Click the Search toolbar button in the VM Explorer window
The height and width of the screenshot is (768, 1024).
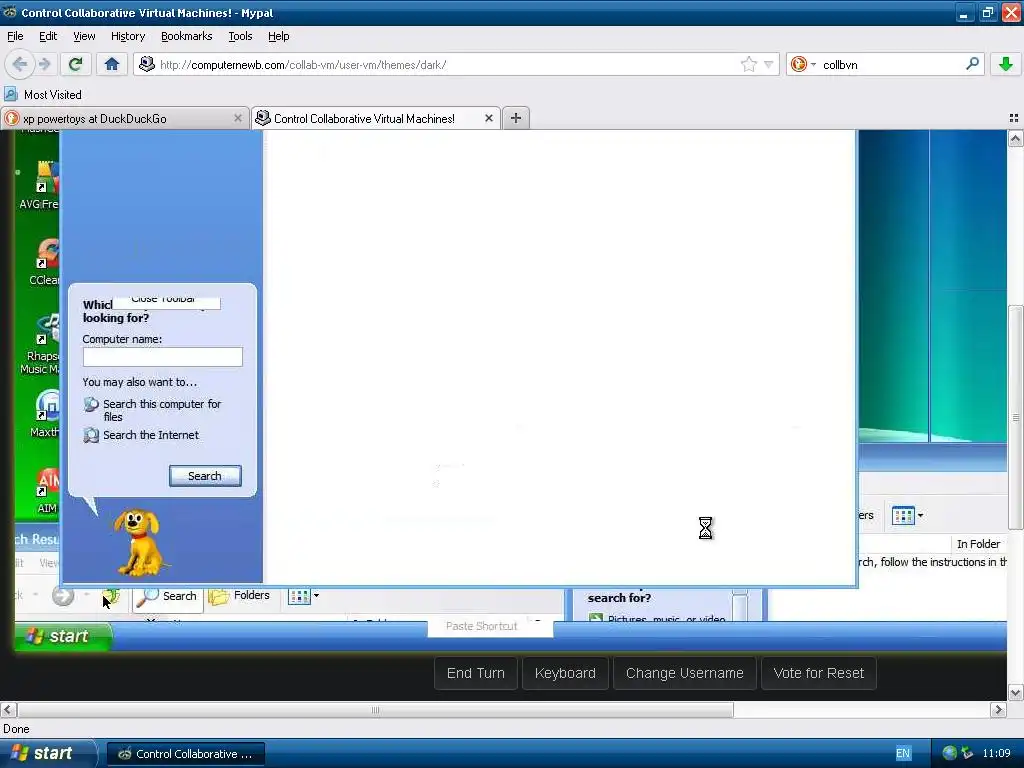167,596
